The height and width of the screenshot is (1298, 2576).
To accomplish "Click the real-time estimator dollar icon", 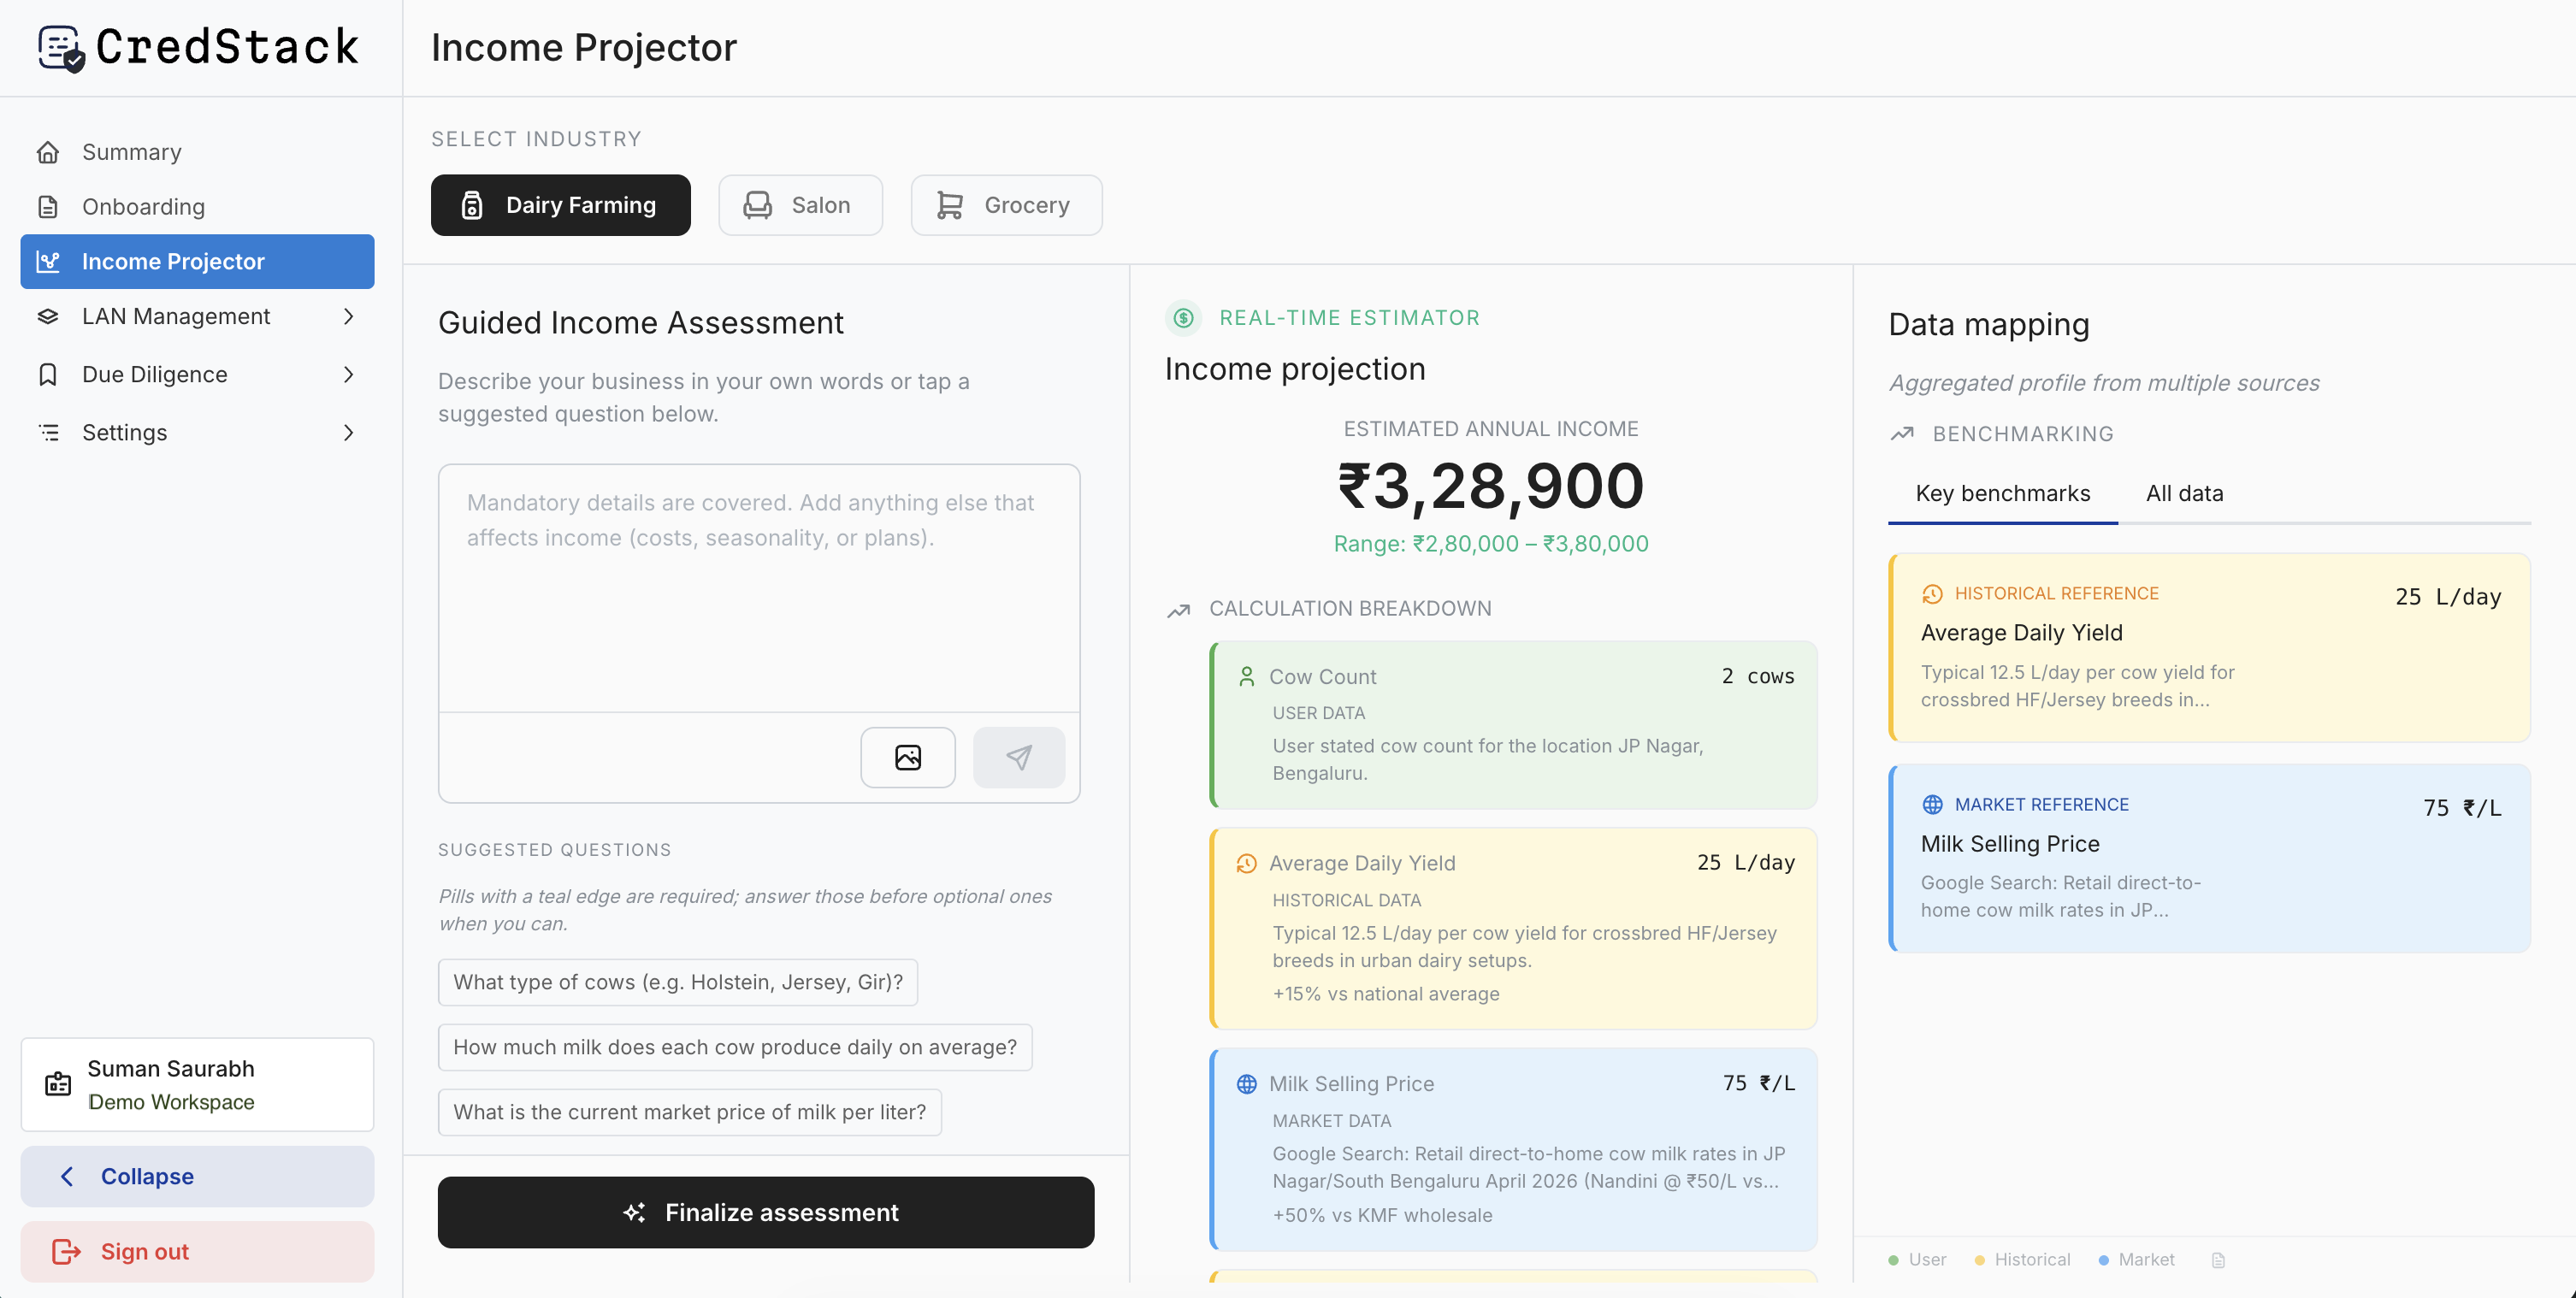I will pos(1183,318).
